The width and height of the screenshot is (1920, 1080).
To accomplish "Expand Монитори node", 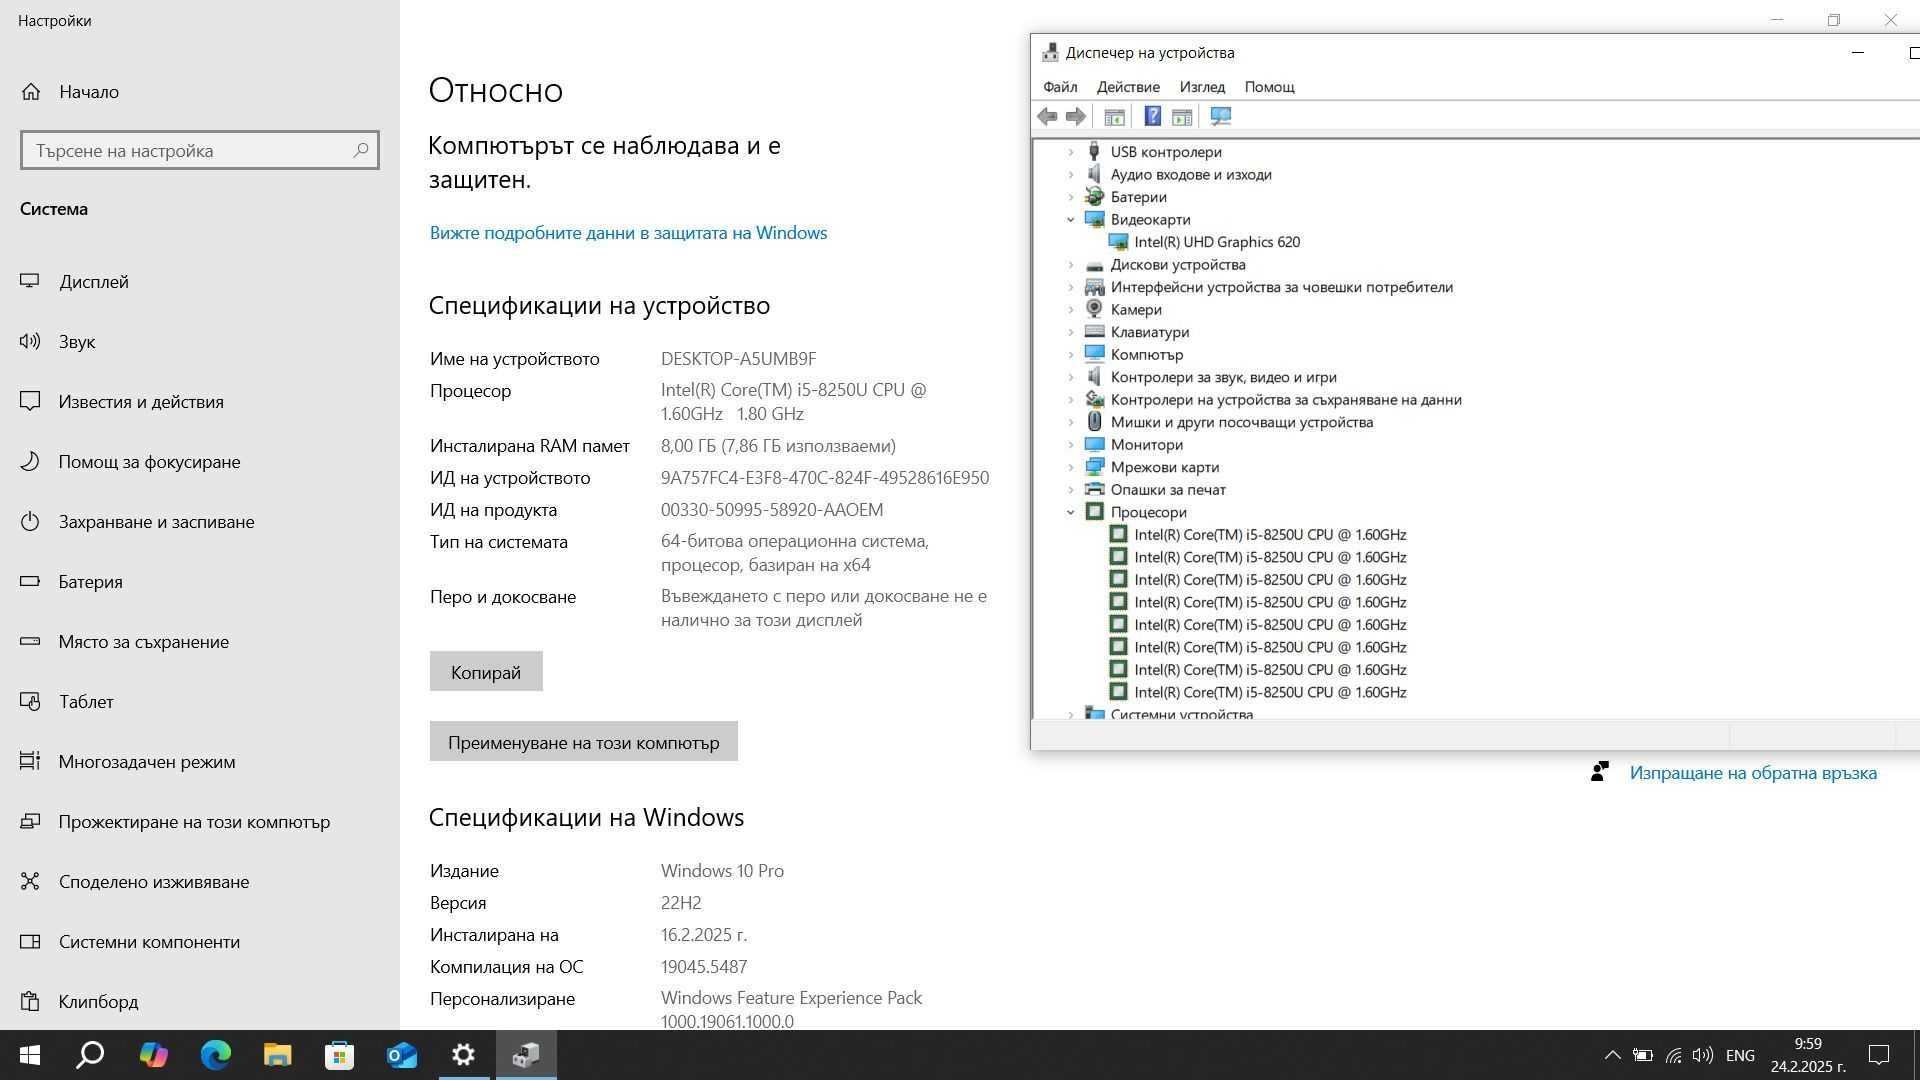I will (1071, 445).
